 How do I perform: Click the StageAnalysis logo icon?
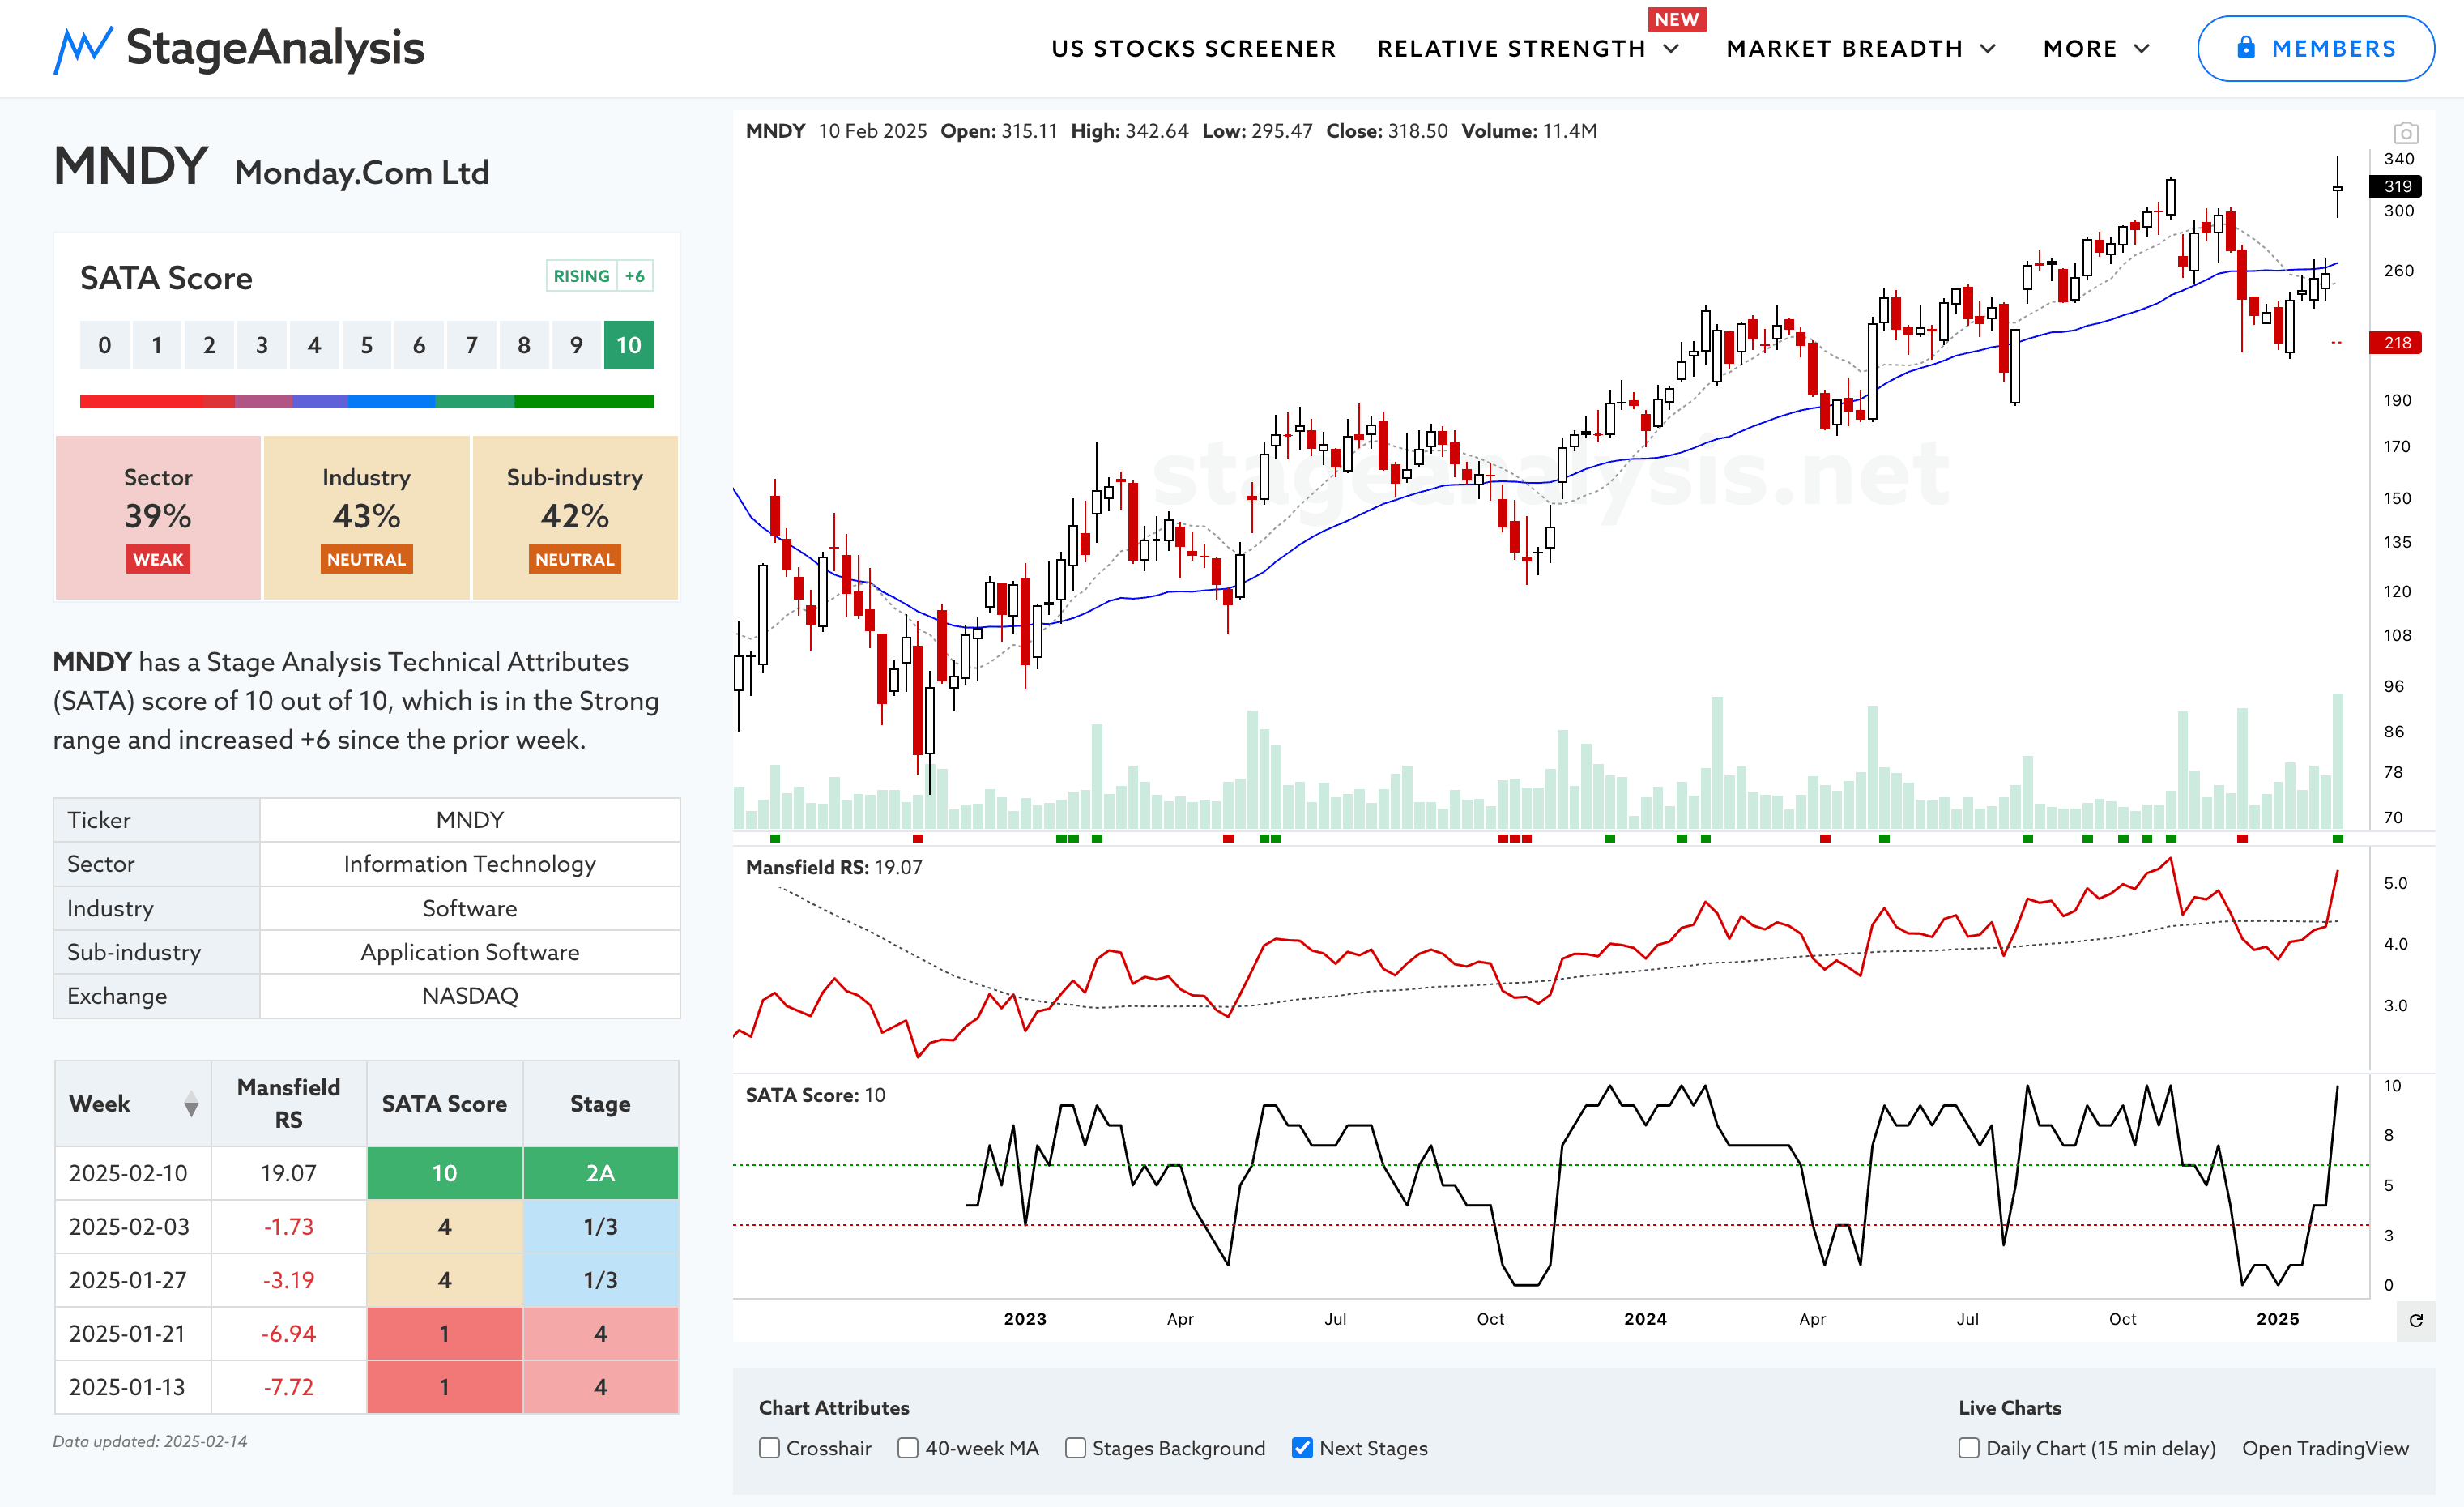pos(82,49)
